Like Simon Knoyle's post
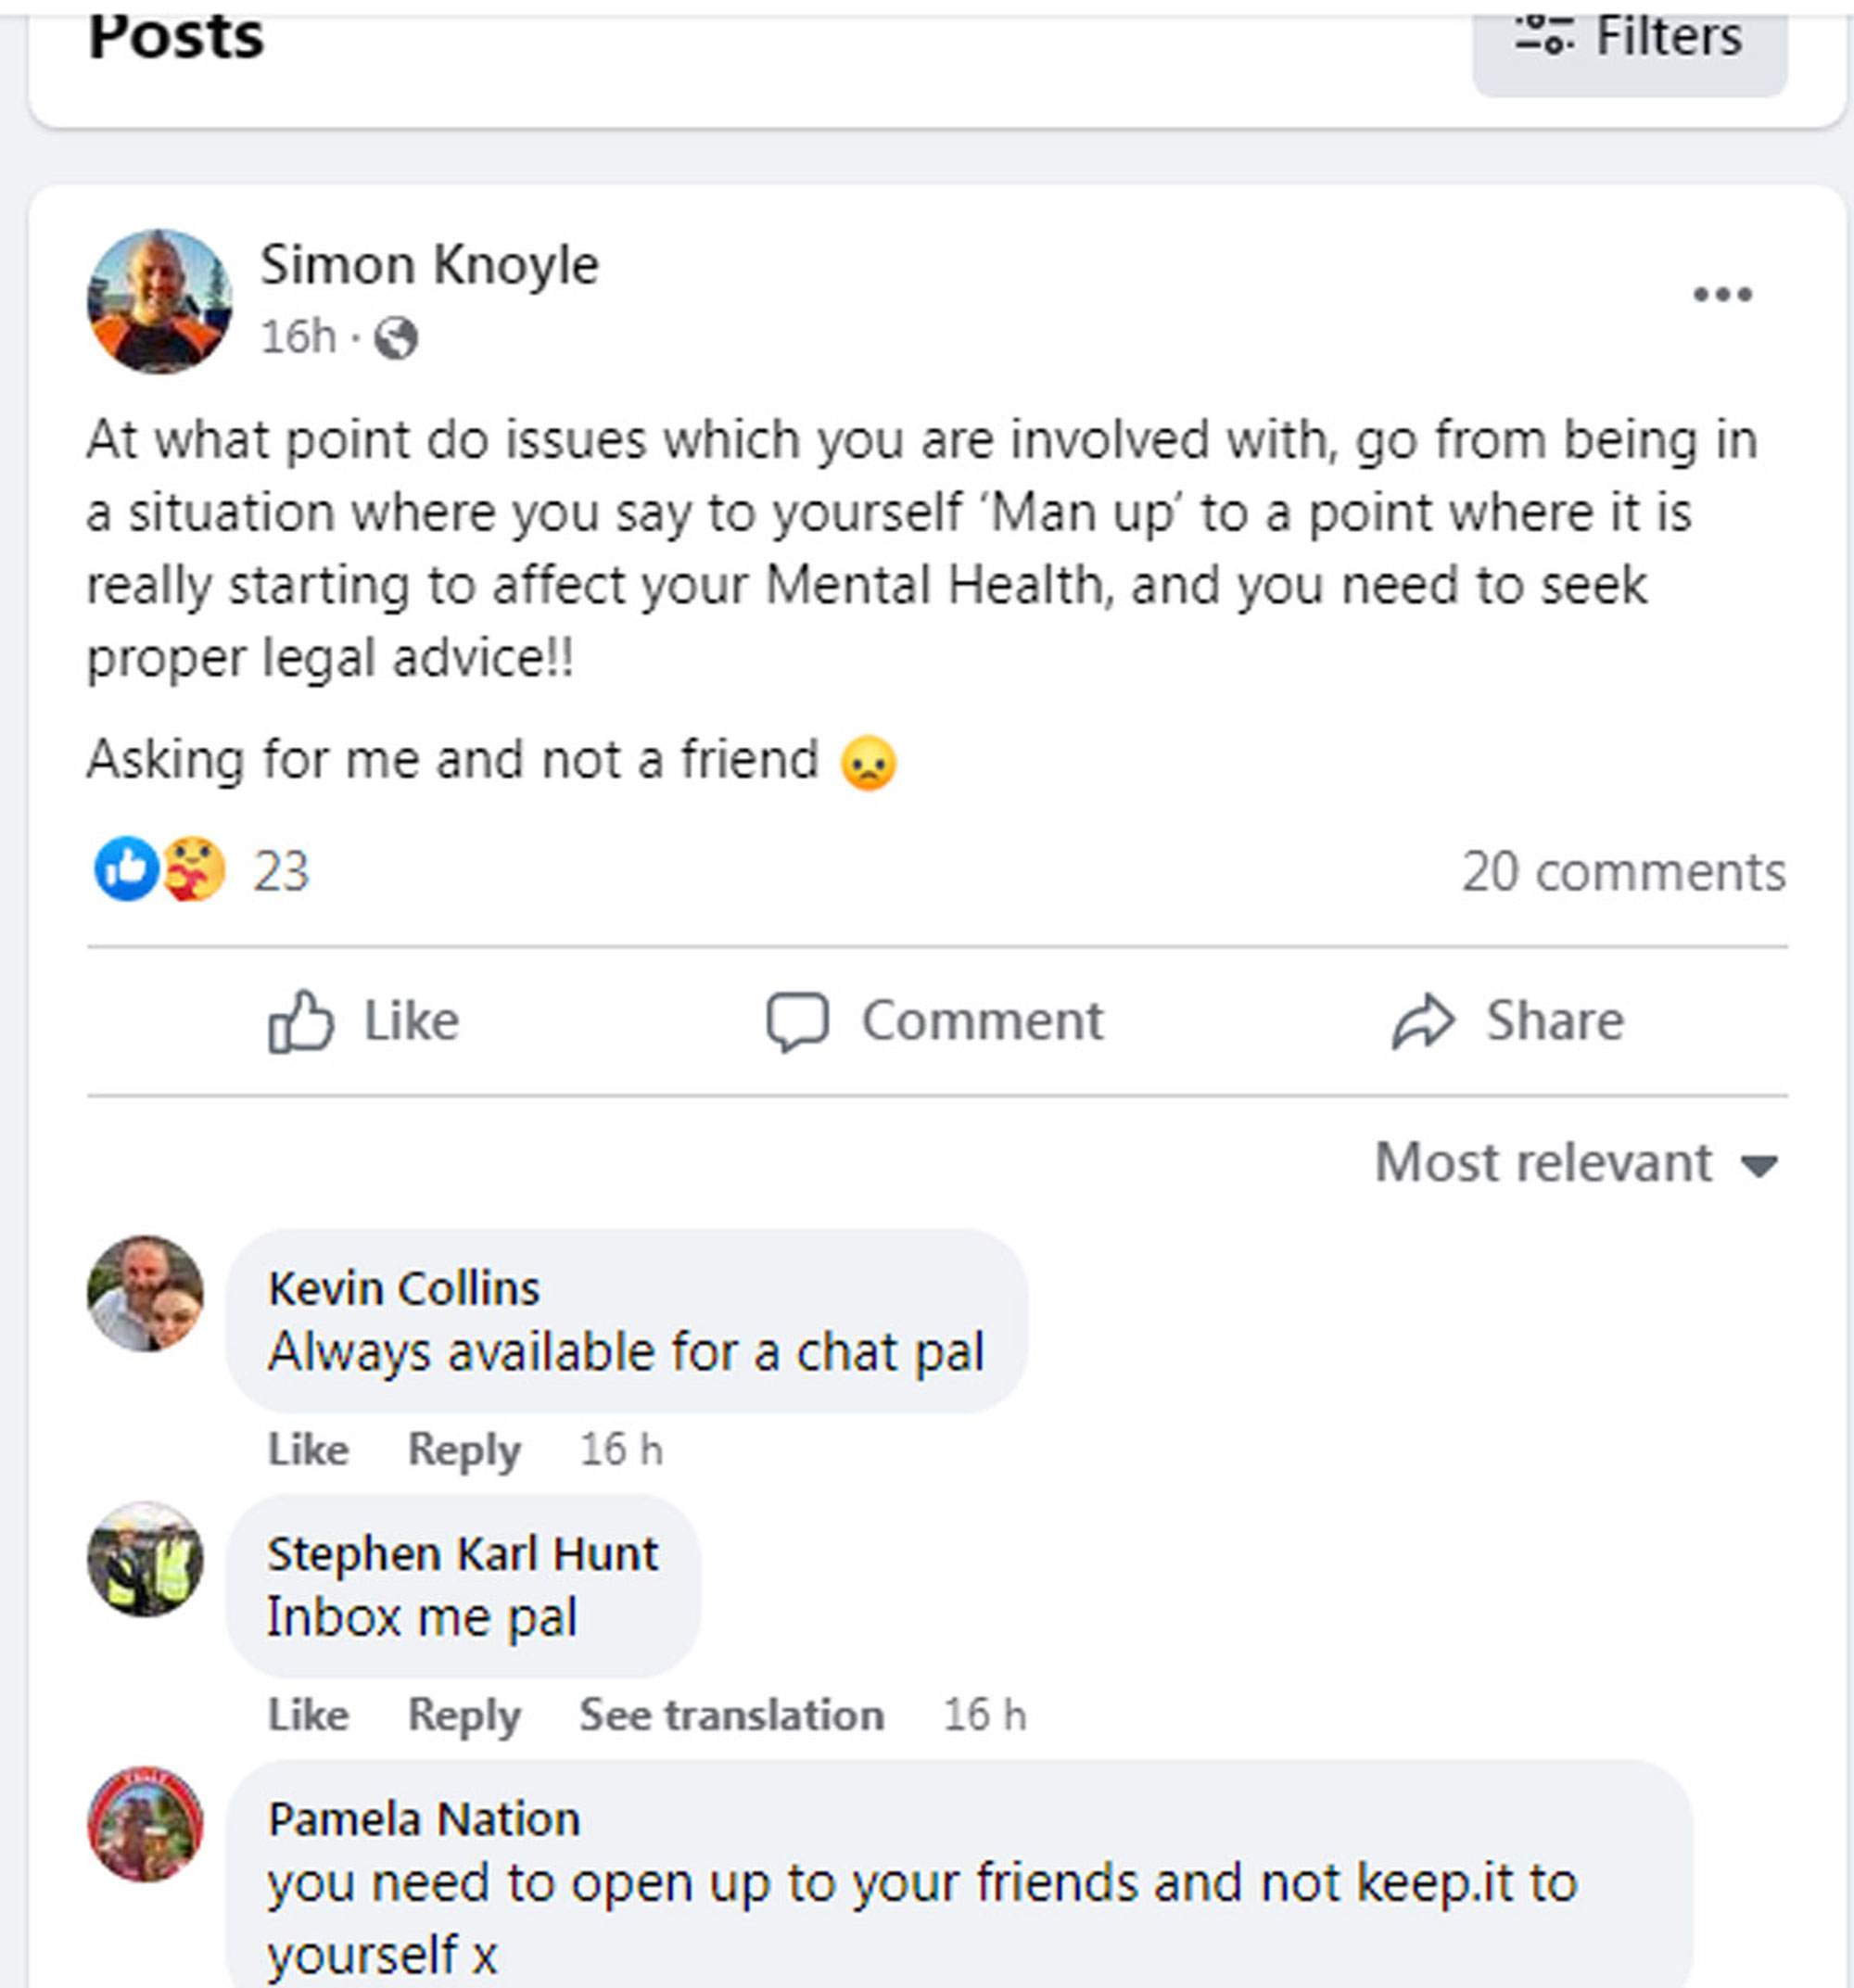 pyautogui.click(x=364, y=1021)
